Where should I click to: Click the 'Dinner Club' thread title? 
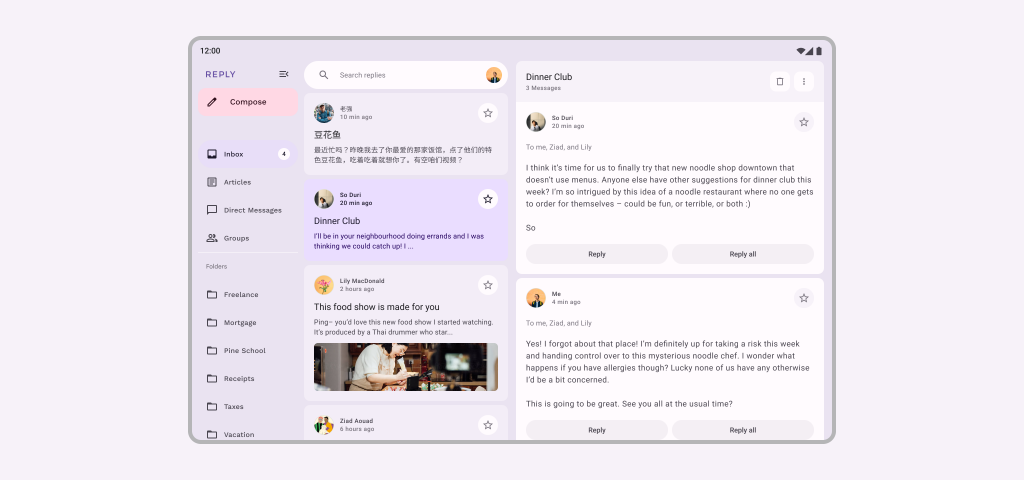tap(549, 77)
